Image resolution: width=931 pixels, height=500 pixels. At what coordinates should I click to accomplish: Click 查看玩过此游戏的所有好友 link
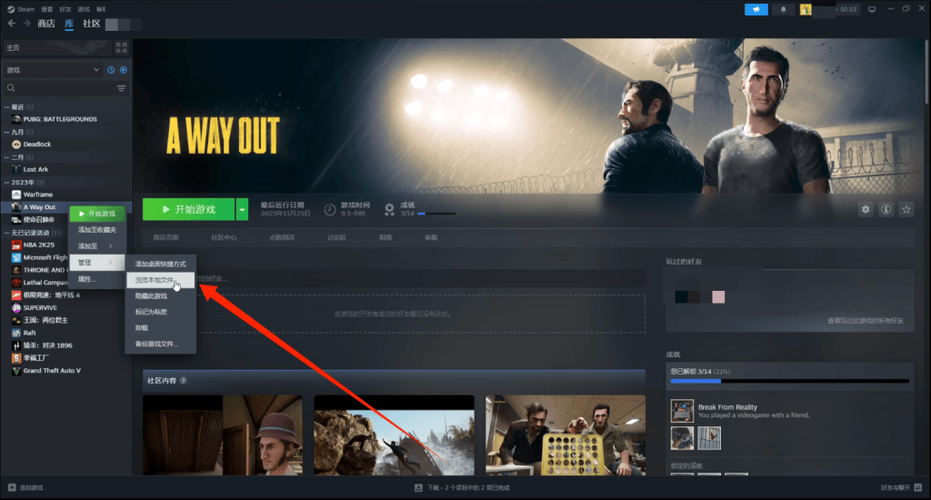865,321
